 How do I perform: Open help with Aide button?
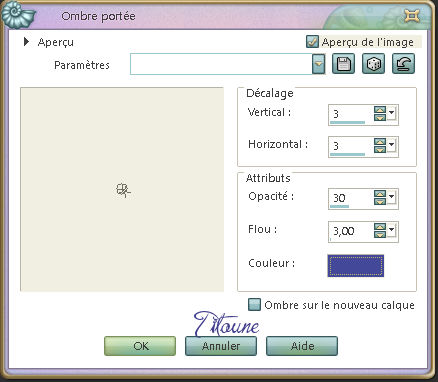tap(302, 346)
